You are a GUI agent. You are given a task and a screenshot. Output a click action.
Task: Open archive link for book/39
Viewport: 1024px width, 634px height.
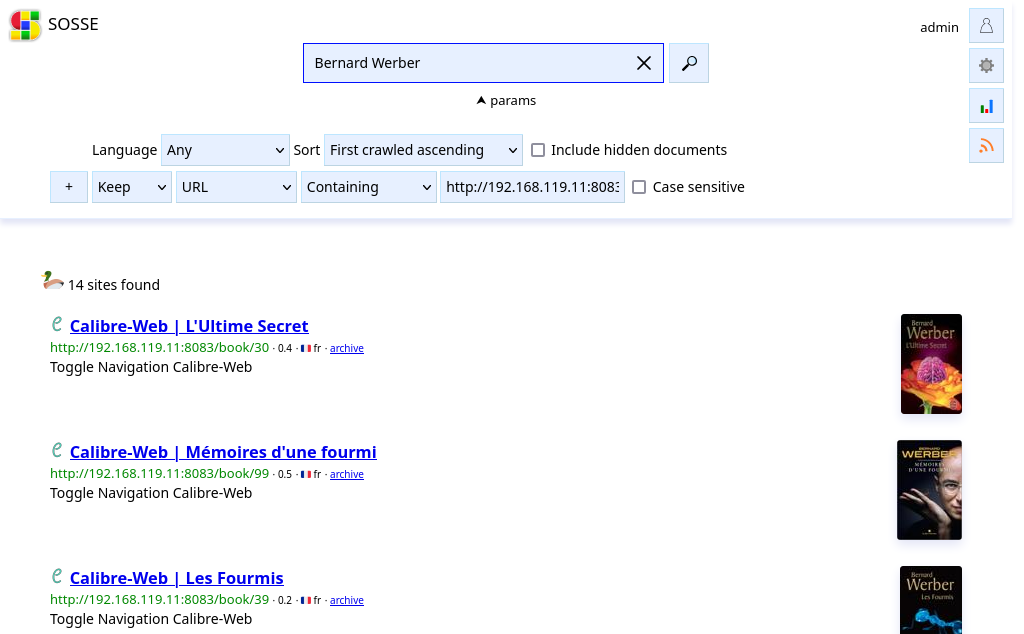pos(347,601)
